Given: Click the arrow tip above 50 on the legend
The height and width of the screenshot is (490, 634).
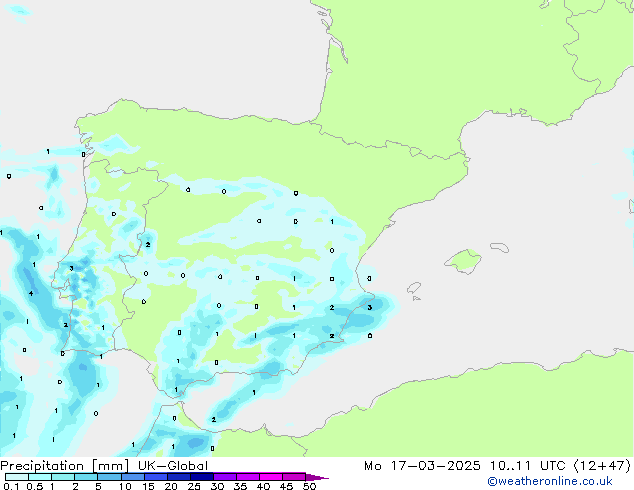Looking at the screenshot, I should [317, 477].
